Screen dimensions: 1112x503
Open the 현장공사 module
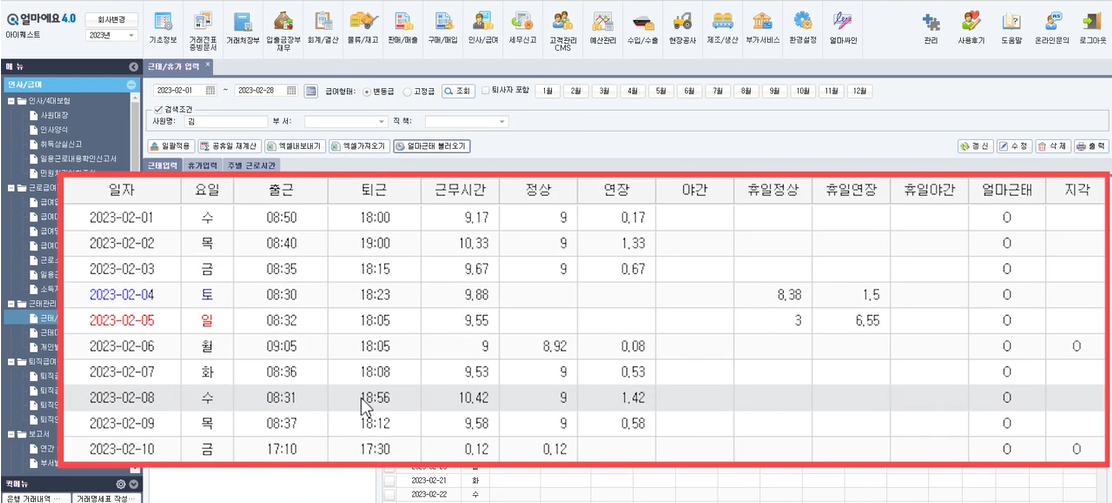(x=683, y=27)
